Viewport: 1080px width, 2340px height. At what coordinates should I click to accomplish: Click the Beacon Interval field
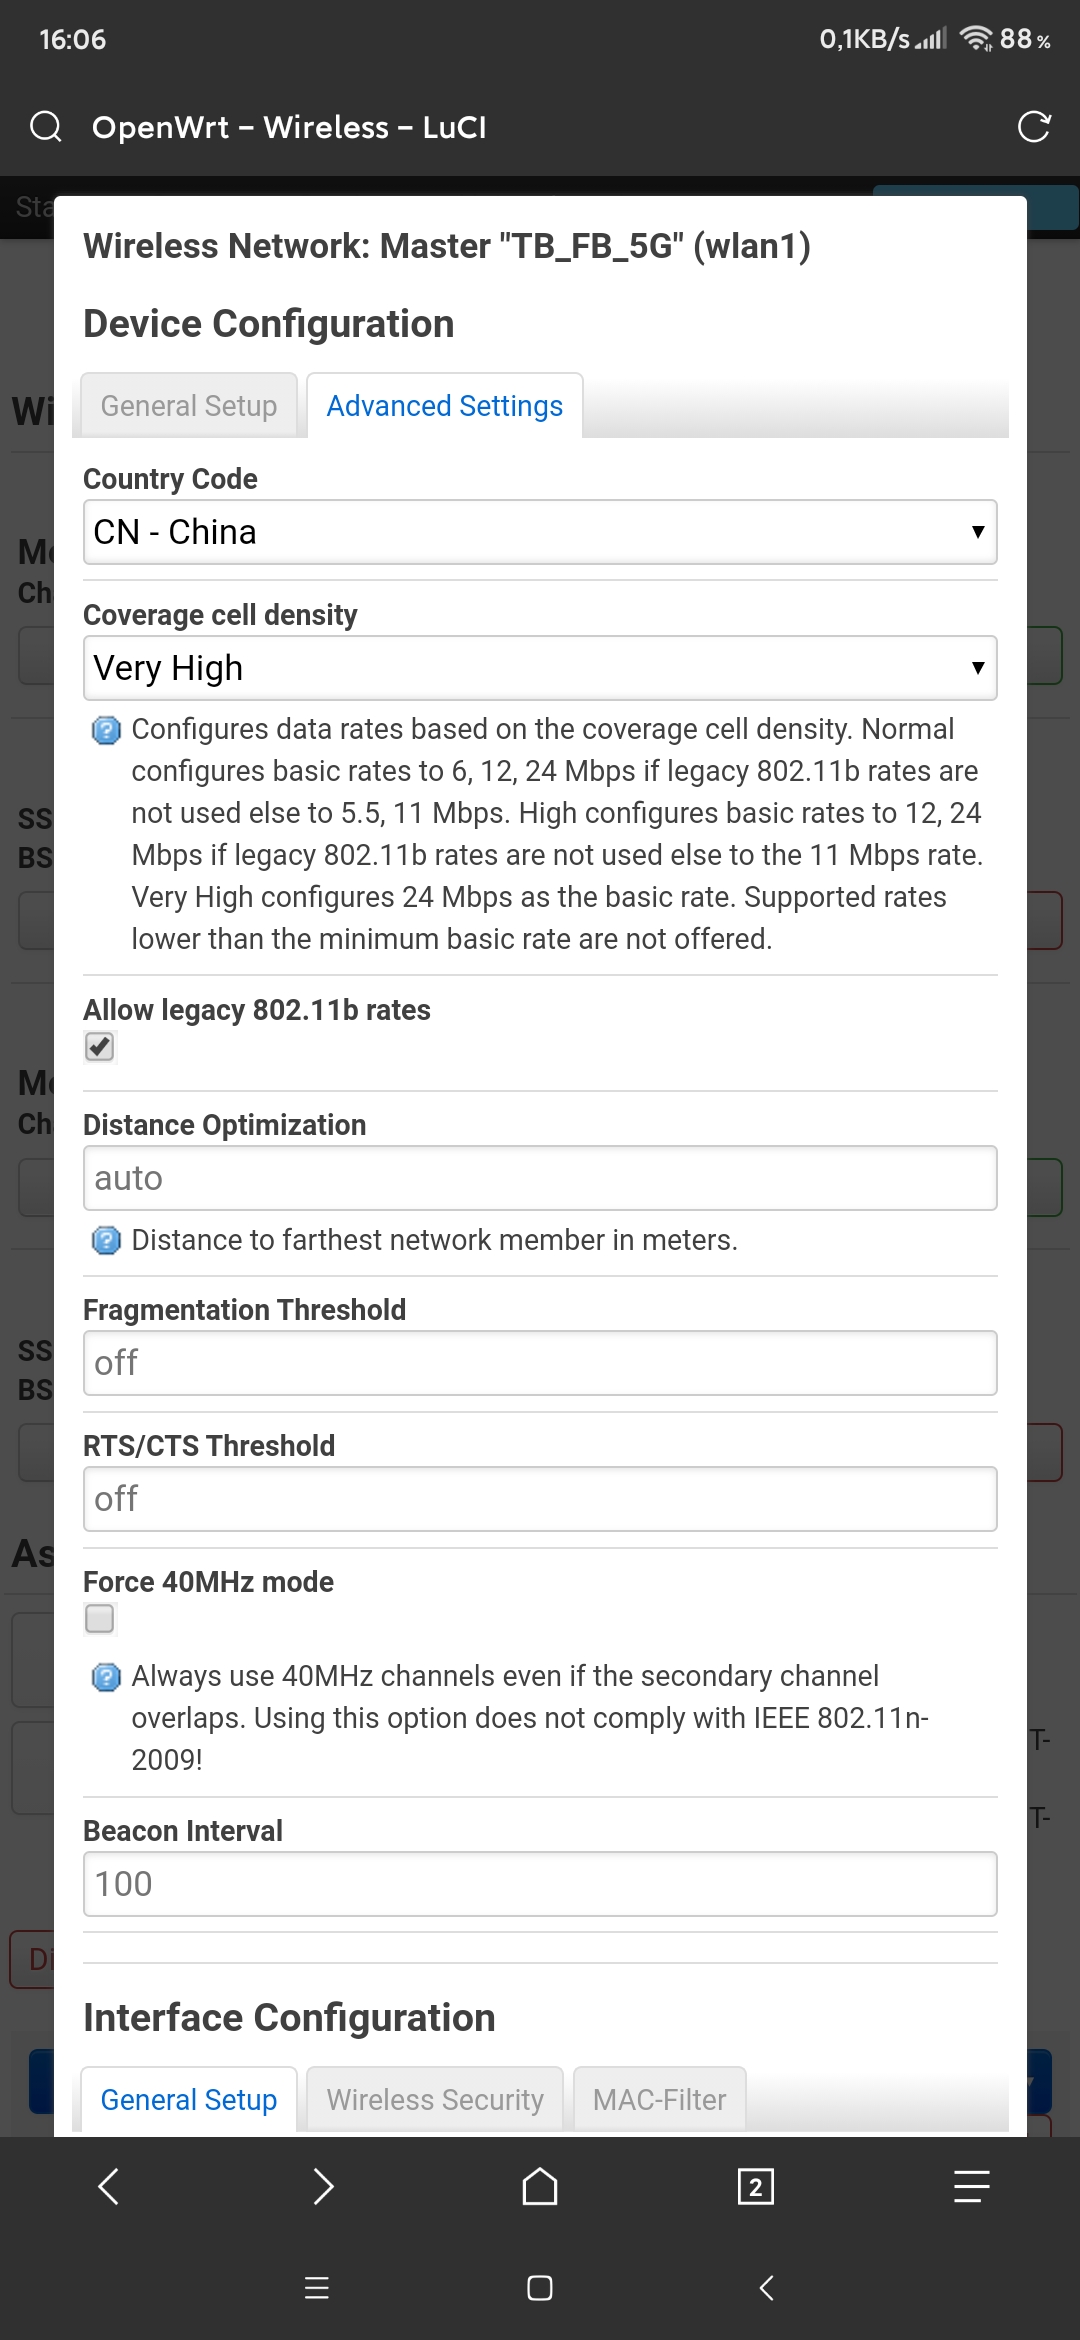click(540, 1884)
